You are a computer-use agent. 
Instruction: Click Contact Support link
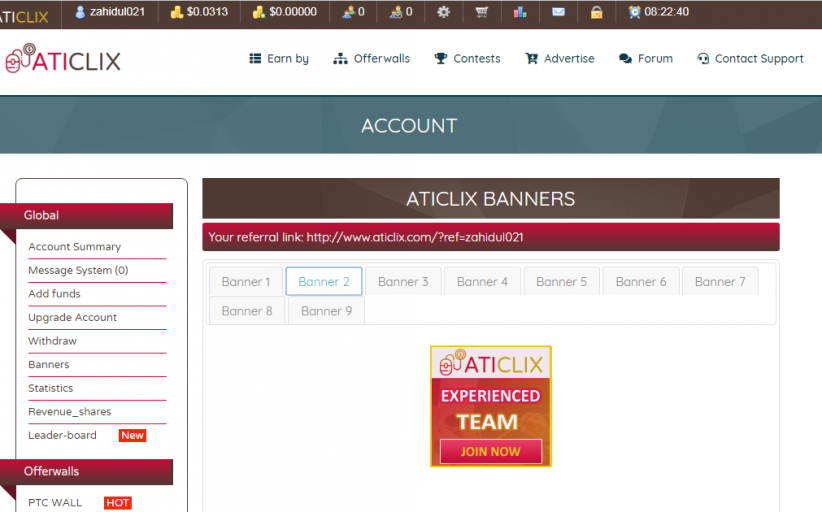pyautogui.click(x=750, y=59)
